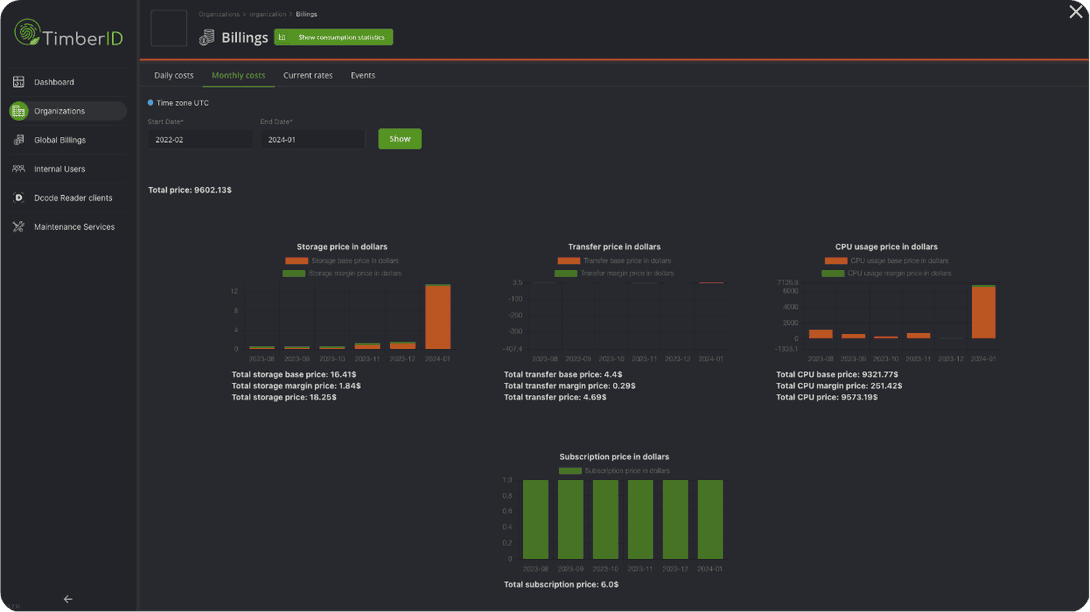The image size is (1090, 612).
Task: Click 'Total CPU base price: 9321.77$'
Action: pyautogui.click(x=837, y=374)
